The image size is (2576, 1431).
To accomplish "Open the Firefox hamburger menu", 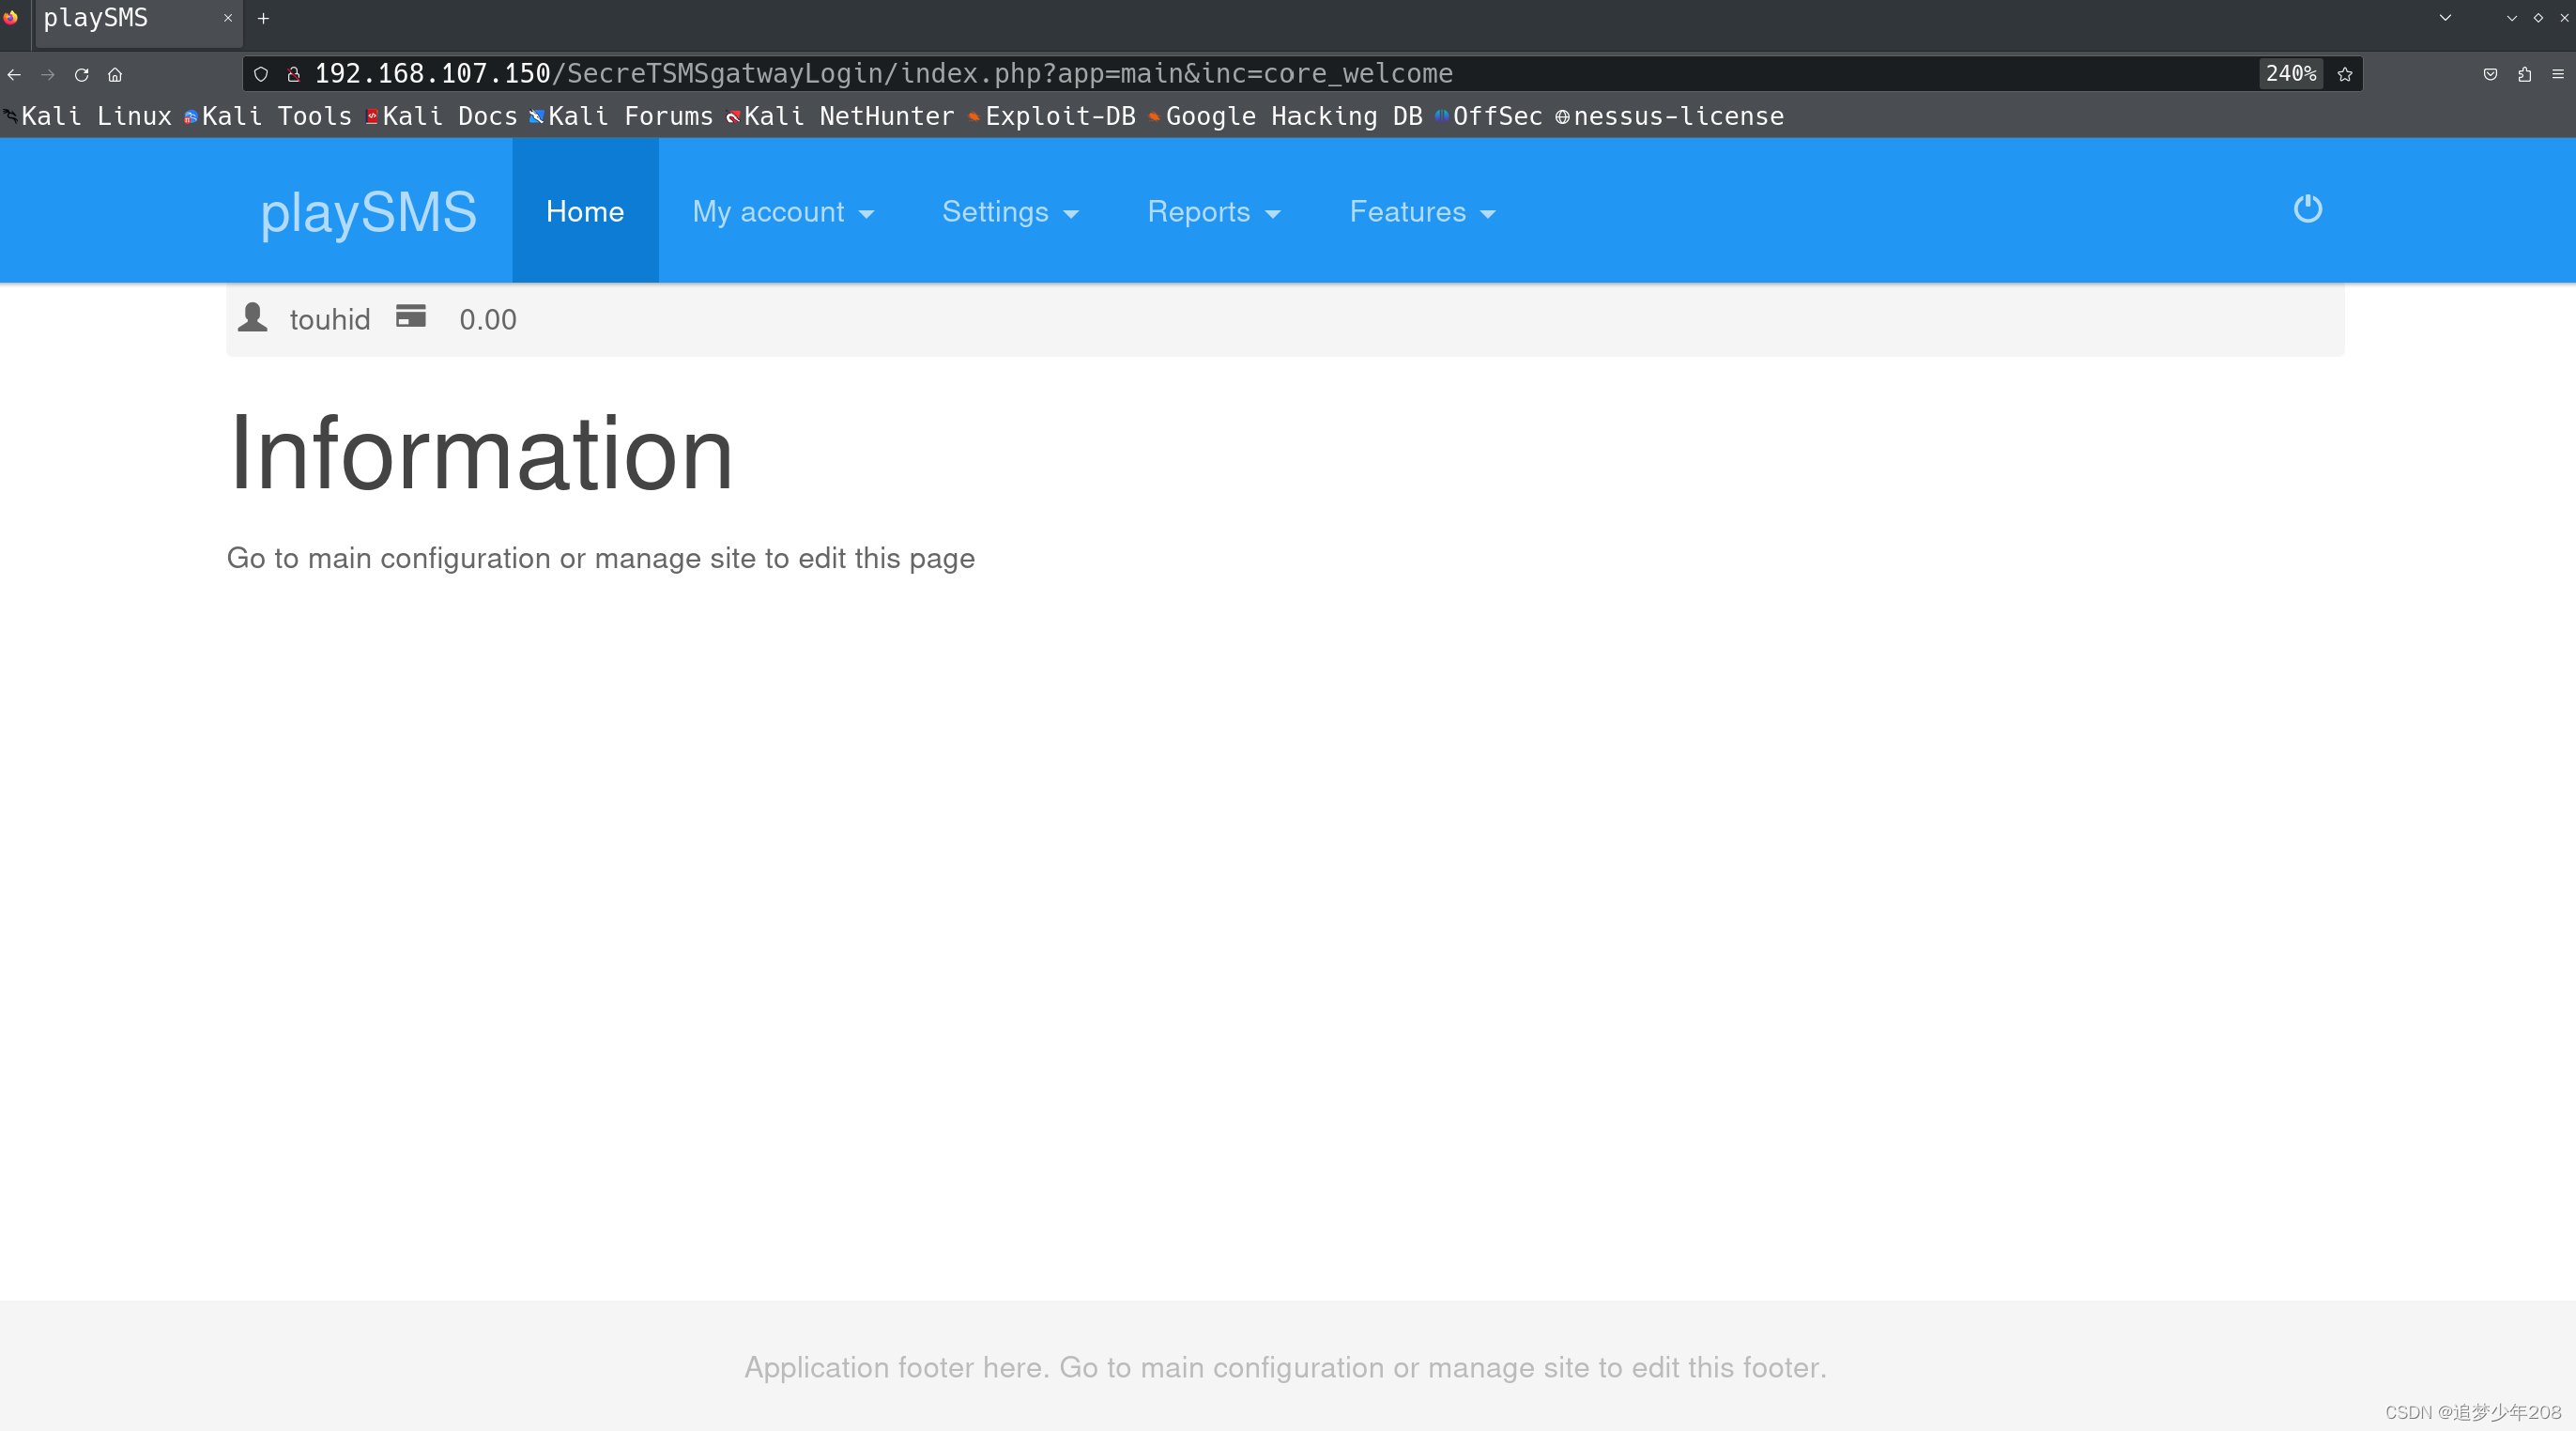I will [x=2558, y=74].
